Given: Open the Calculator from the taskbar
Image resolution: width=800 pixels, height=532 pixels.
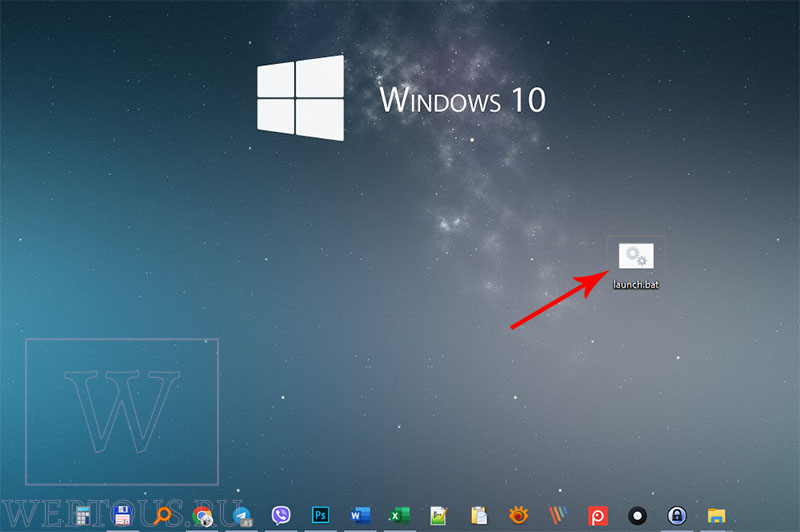Looking at the screenshot, I should [x=82, y=516].
